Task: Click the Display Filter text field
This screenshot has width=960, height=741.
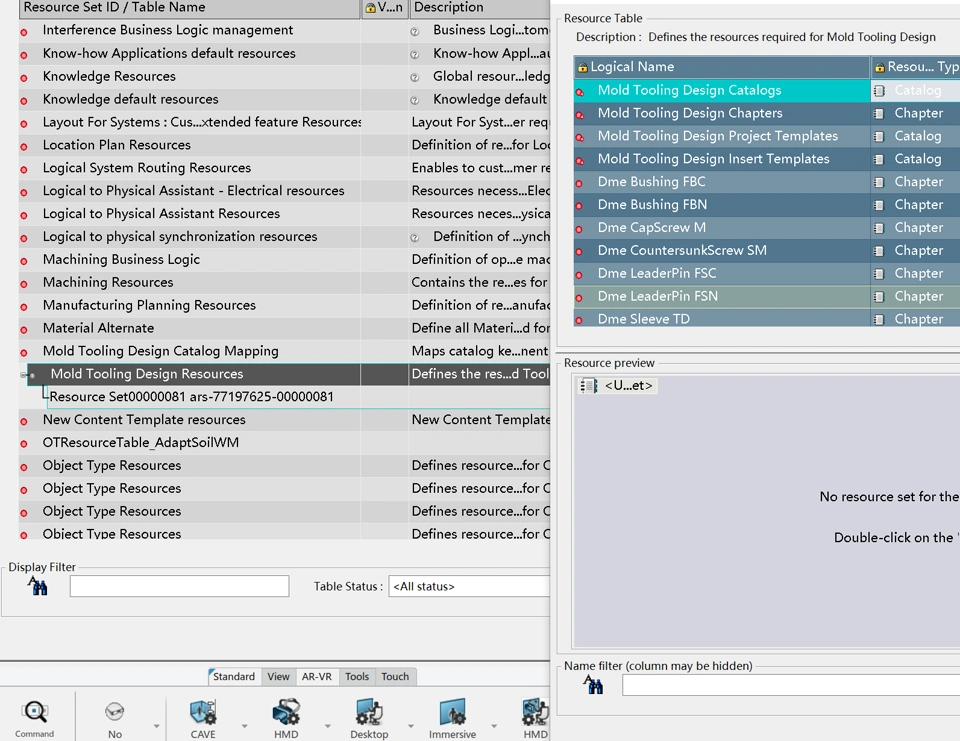Action: click(179, 586)
